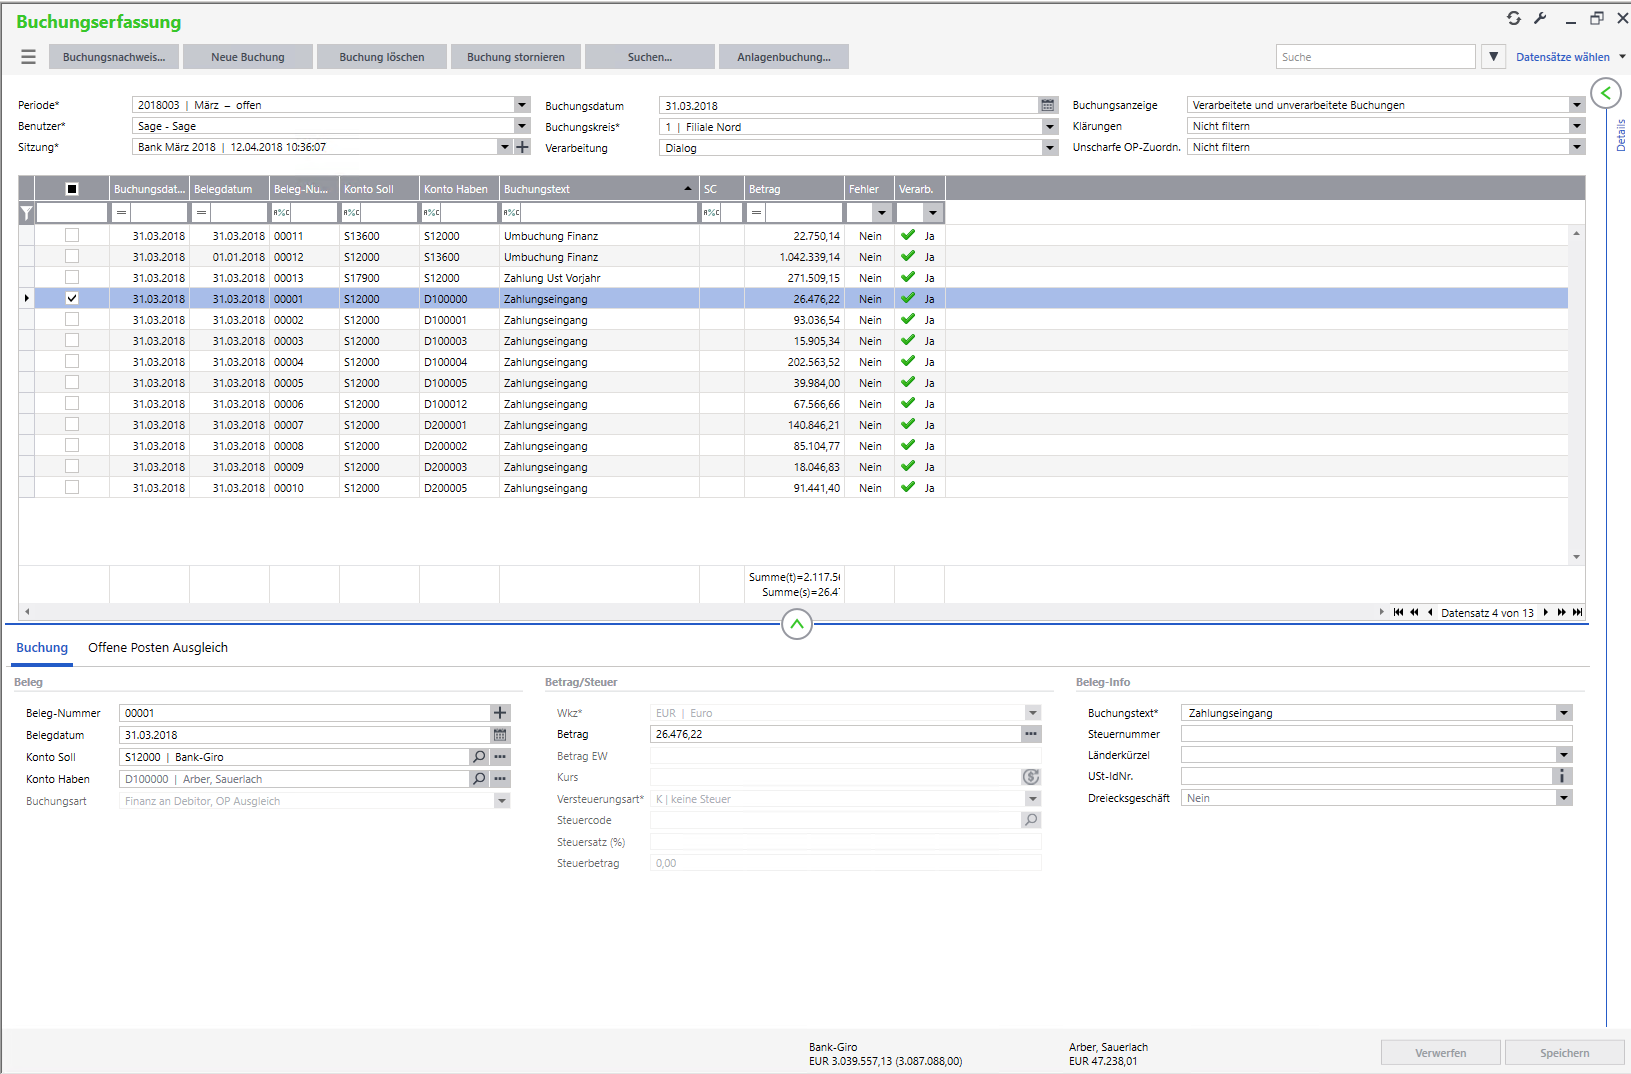Click into the Suche search field

pyautogui.click(x=1374, y=57)
